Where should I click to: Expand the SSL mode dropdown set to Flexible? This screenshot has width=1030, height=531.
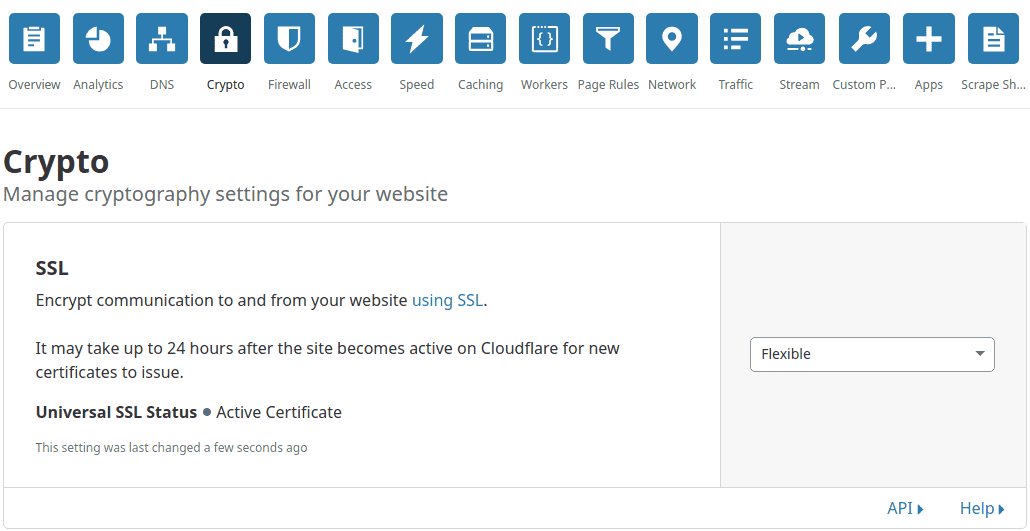[x=872, y=354]
